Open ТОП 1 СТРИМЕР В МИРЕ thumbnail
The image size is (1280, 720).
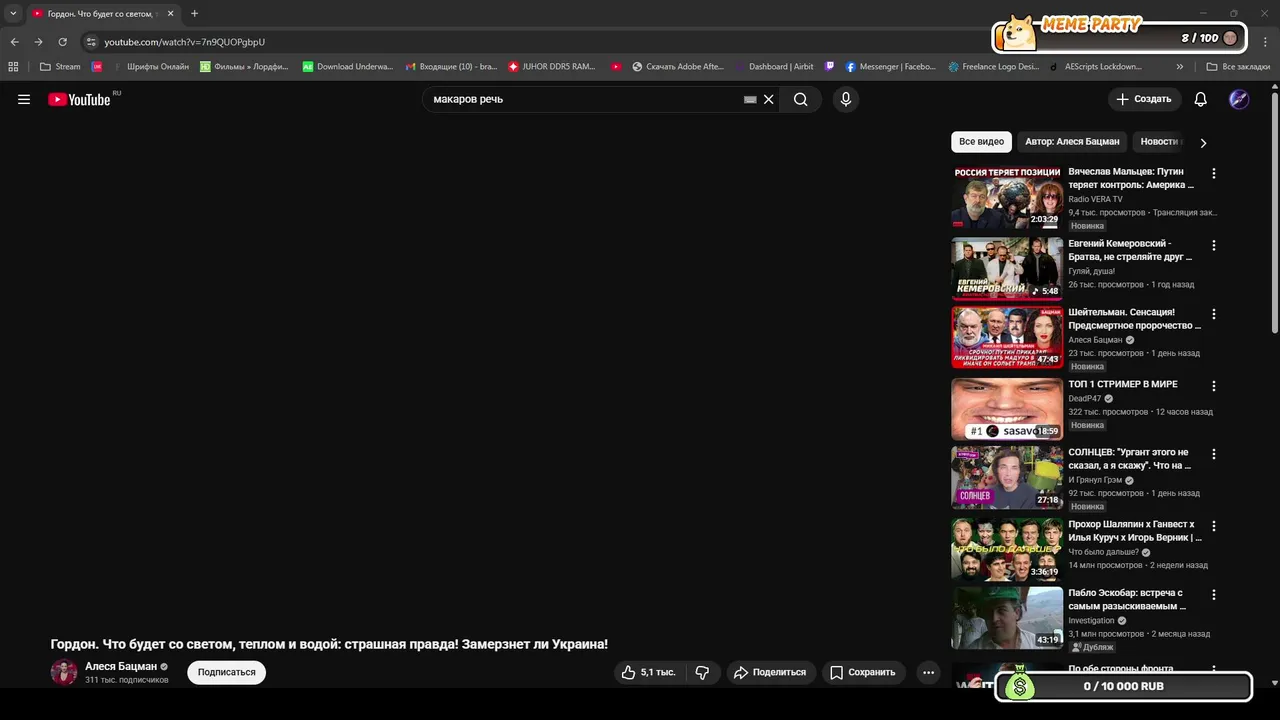point(1007,409)
